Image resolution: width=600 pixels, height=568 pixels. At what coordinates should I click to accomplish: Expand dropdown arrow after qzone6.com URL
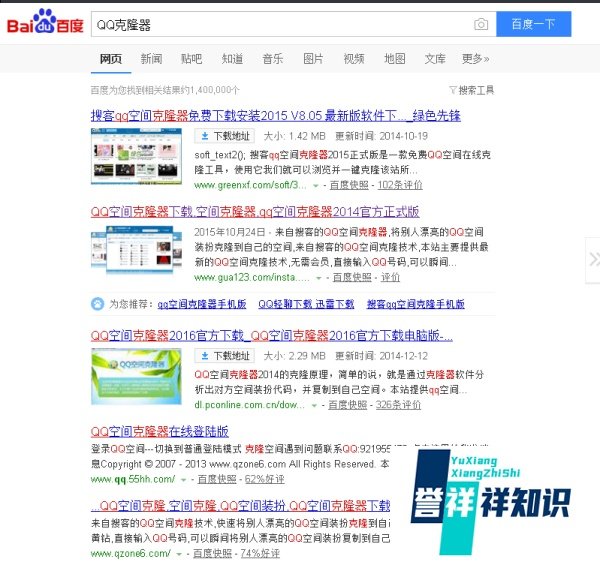coord(179,554)
